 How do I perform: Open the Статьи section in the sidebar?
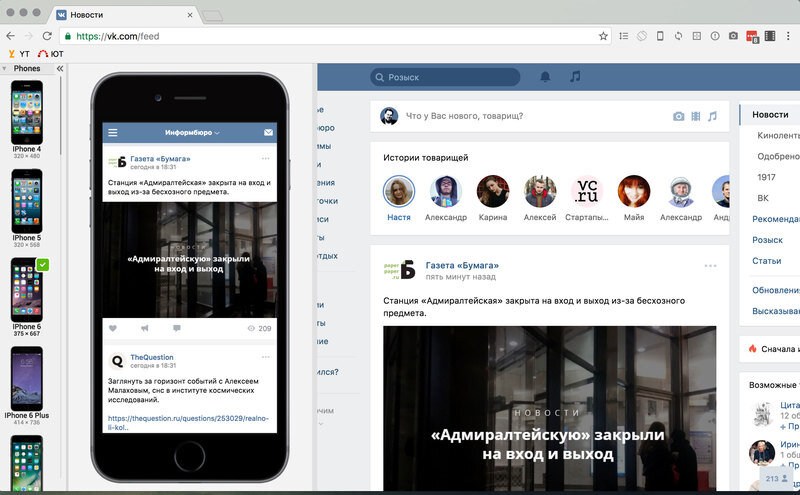766,261
